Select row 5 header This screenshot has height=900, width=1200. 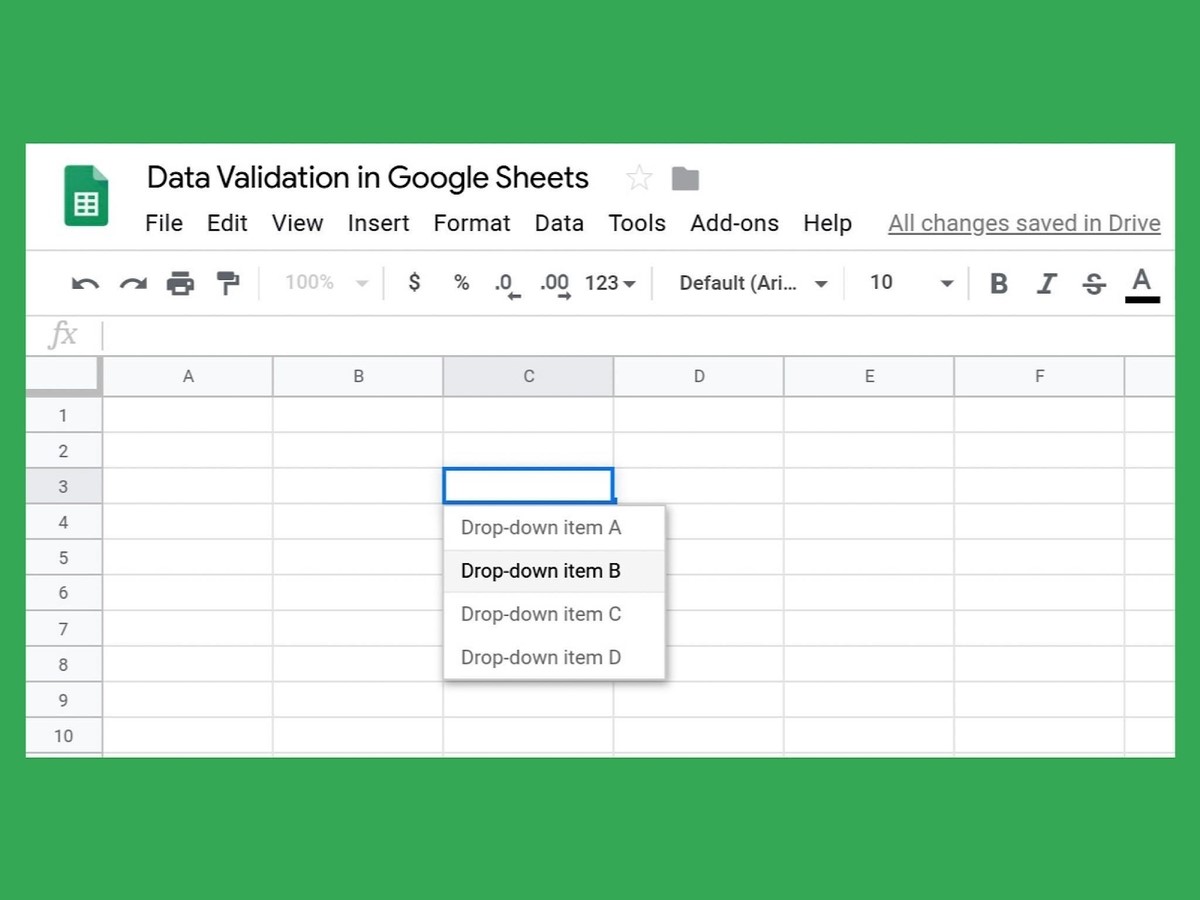pyautogui.click(x=63, y=557)
